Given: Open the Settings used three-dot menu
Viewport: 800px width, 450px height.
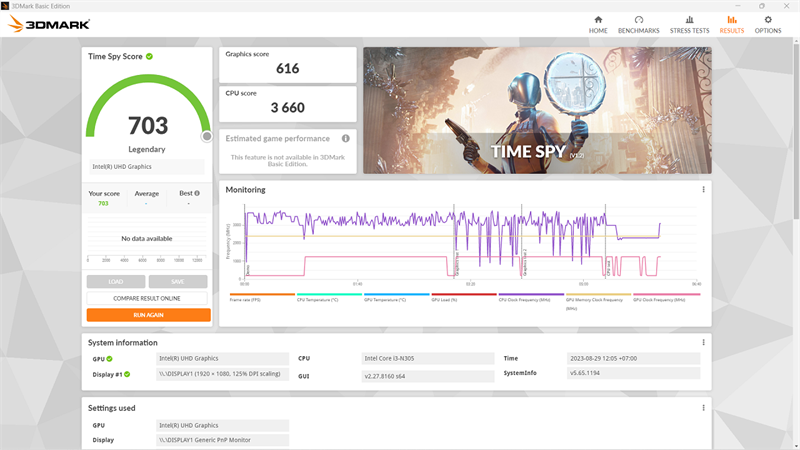Looking at the screenshot, I should pos(703,408).
